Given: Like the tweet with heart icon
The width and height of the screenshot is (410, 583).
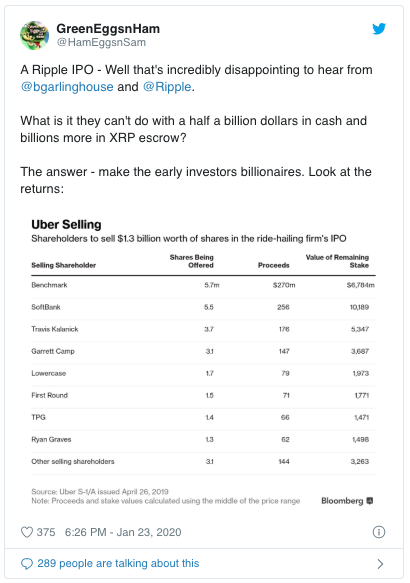Looking at the screenshot, I should 27,532.
